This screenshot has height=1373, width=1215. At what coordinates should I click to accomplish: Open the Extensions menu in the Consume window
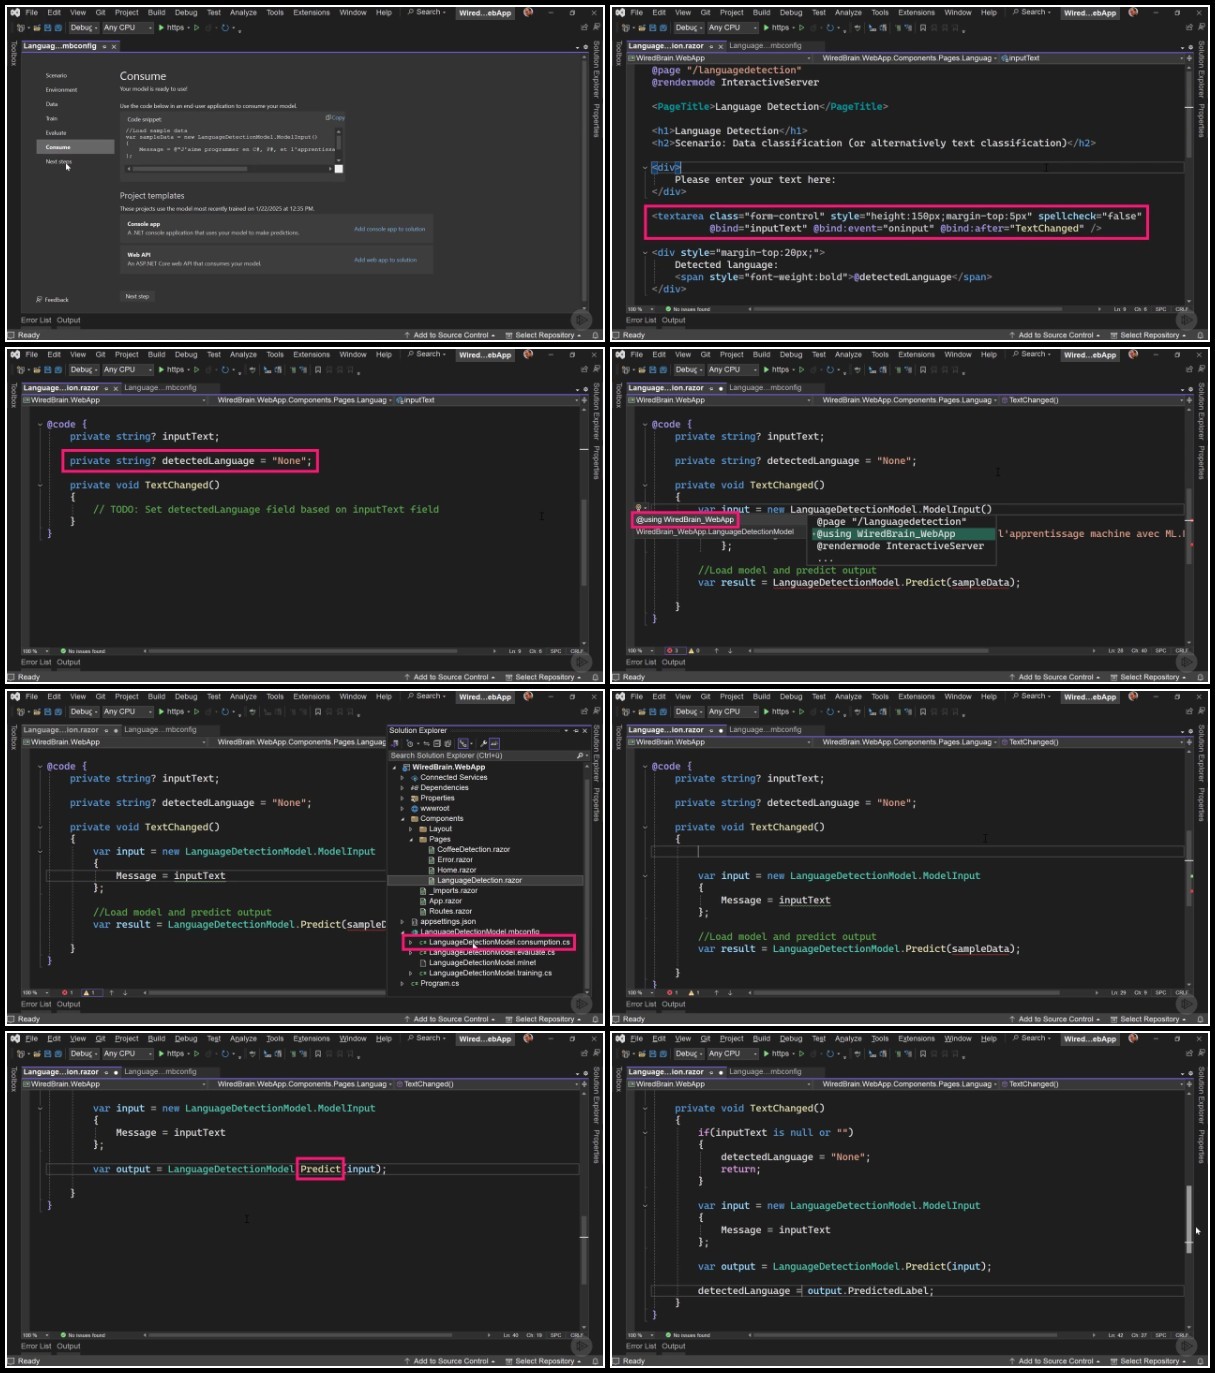(x=311, y=13)
